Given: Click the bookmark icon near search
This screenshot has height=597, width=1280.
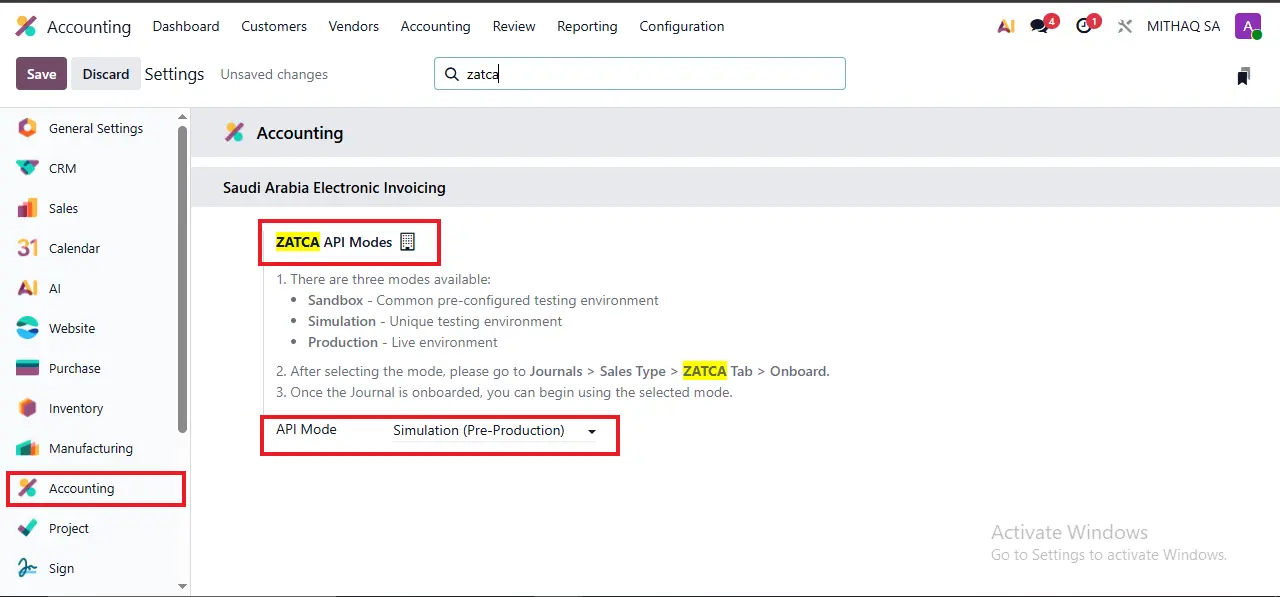Looking at the screenshot, I should pyautogui.click(x=1243, y=76).
